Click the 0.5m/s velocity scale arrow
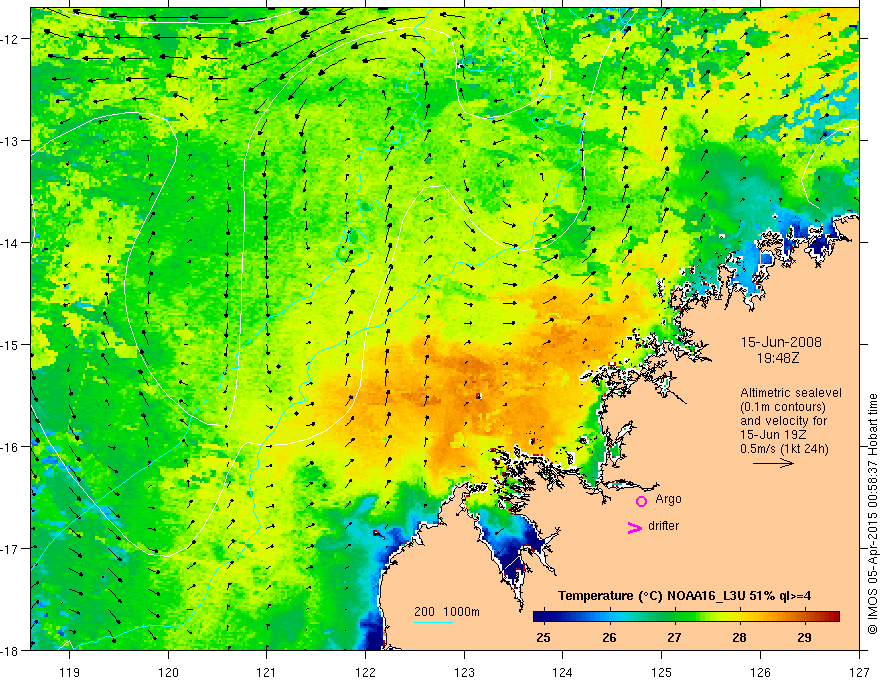 click(x=773, y=463)
